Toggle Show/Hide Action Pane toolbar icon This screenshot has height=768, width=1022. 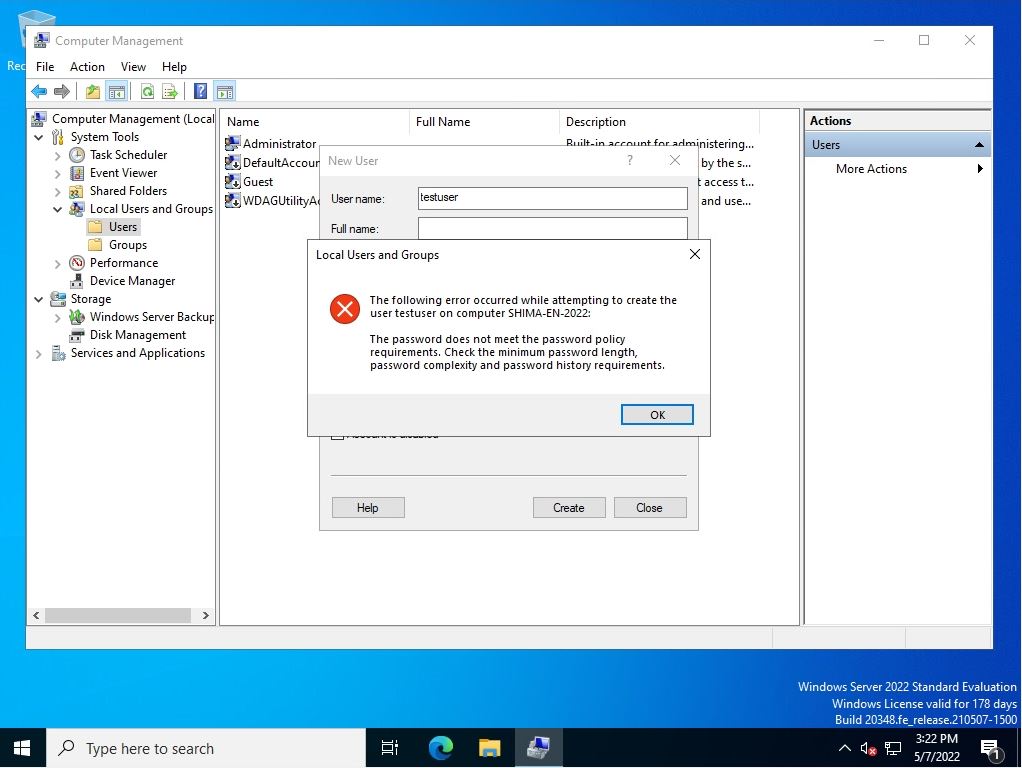point(225,91)
